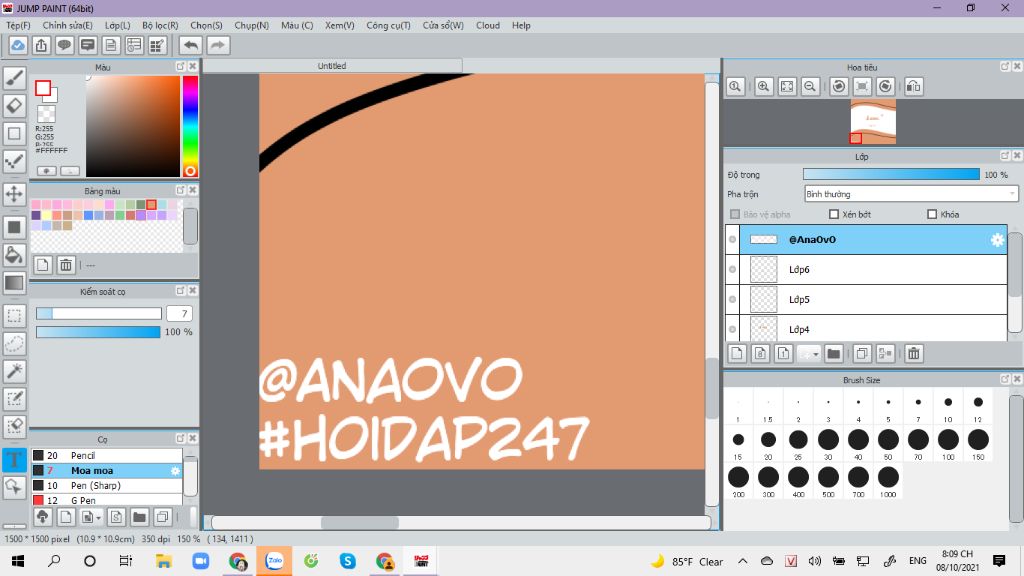Delete palette color with trash icon
Viewport: 1024px width, 576px height.
(66, 264)
